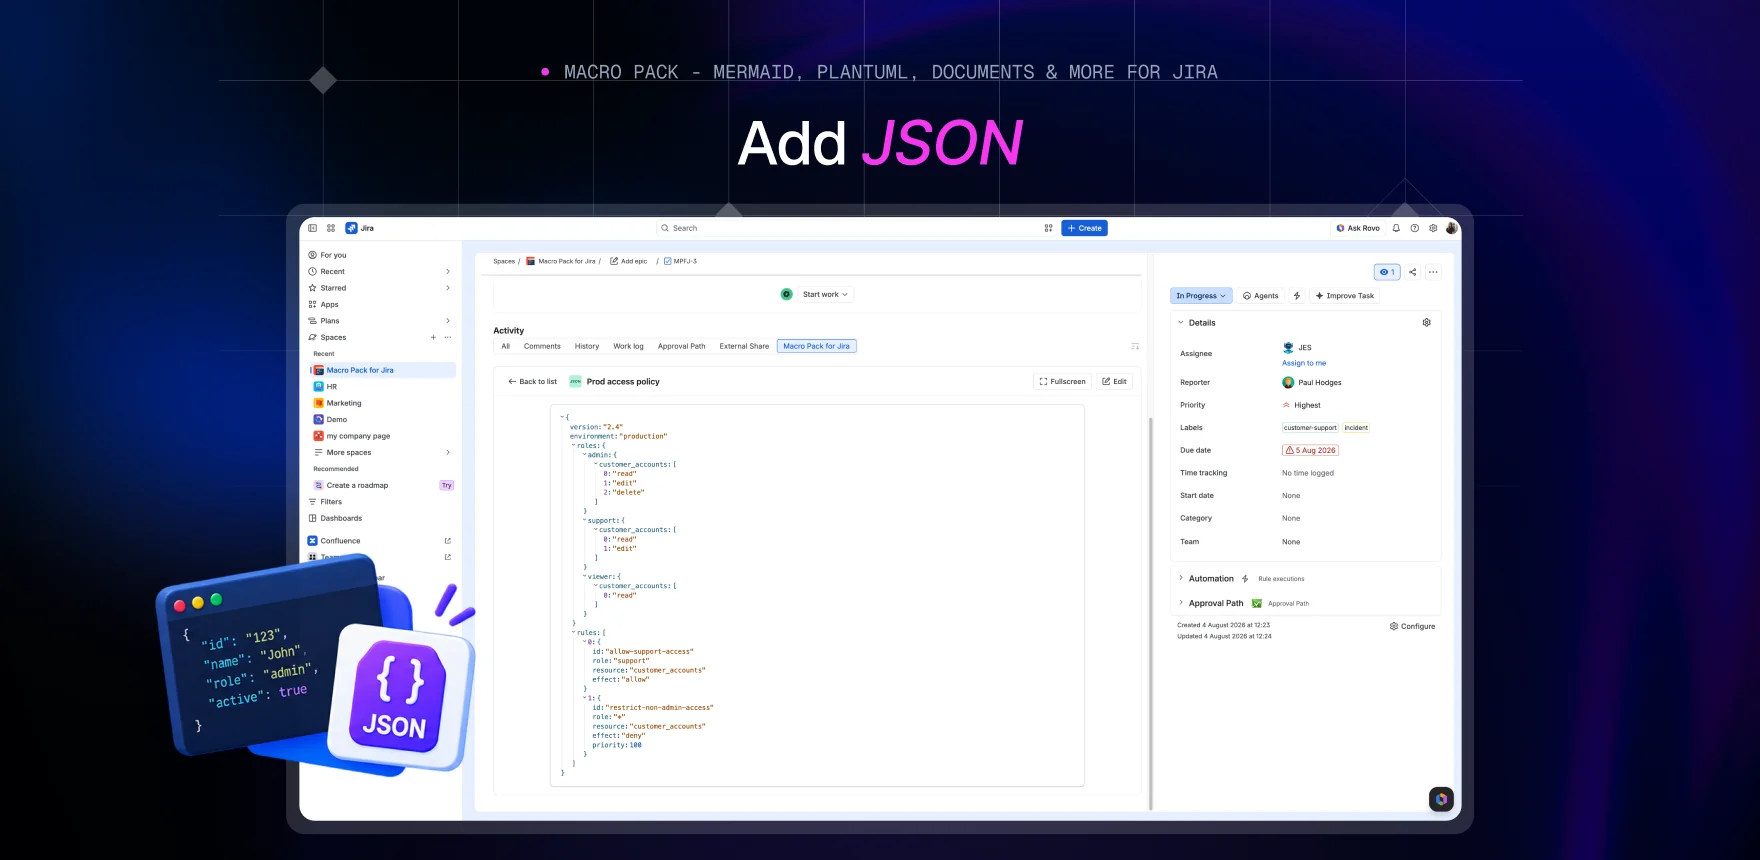Click the Search field in the top bar

point(848,228)
